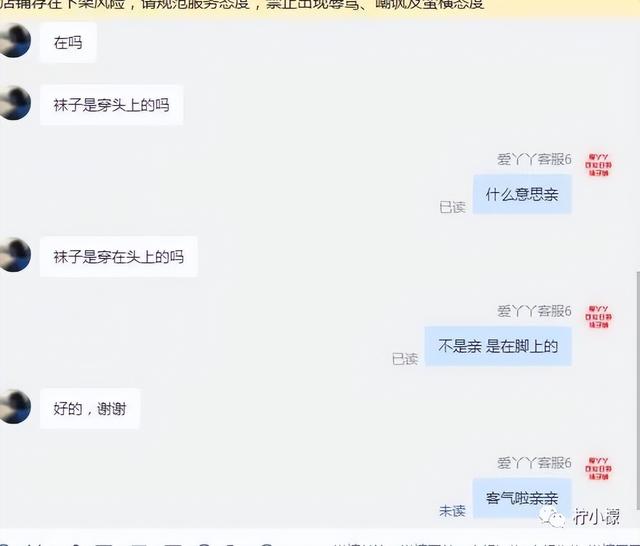Click the 未读 status beside "客气啦亲亲"
Viewport: 640px width, 546px height.
pos(452,510)
